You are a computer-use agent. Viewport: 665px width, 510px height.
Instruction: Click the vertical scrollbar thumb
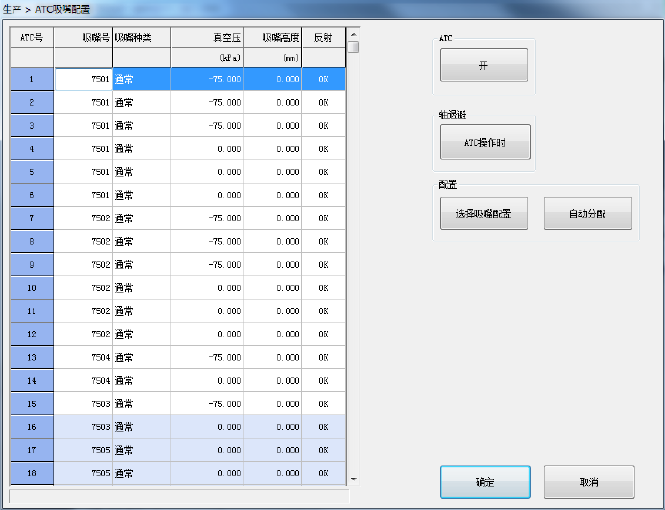pyautogui.click(x=353, y=47)
